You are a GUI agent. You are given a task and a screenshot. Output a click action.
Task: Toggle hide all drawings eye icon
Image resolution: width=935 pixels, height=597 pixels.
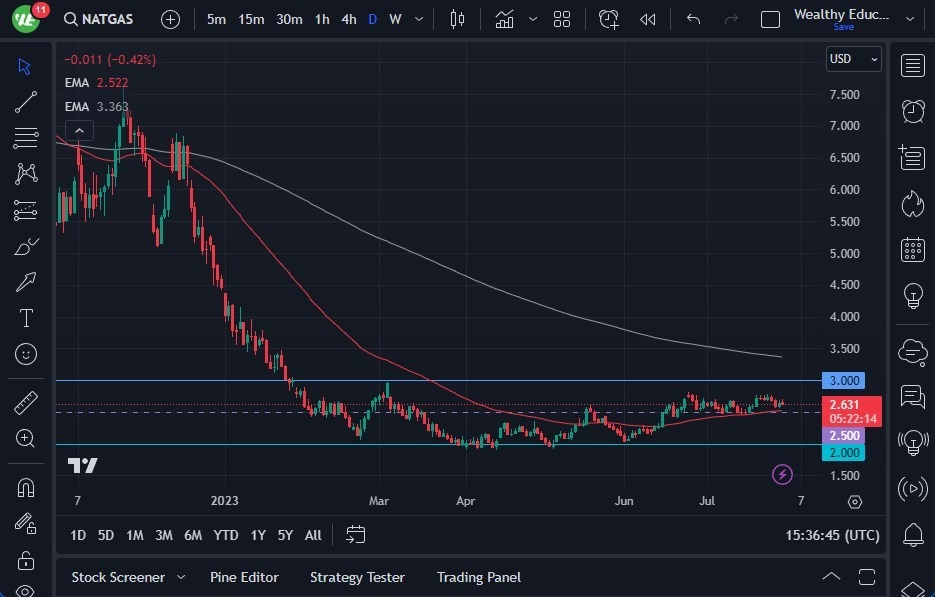(26, 591)
